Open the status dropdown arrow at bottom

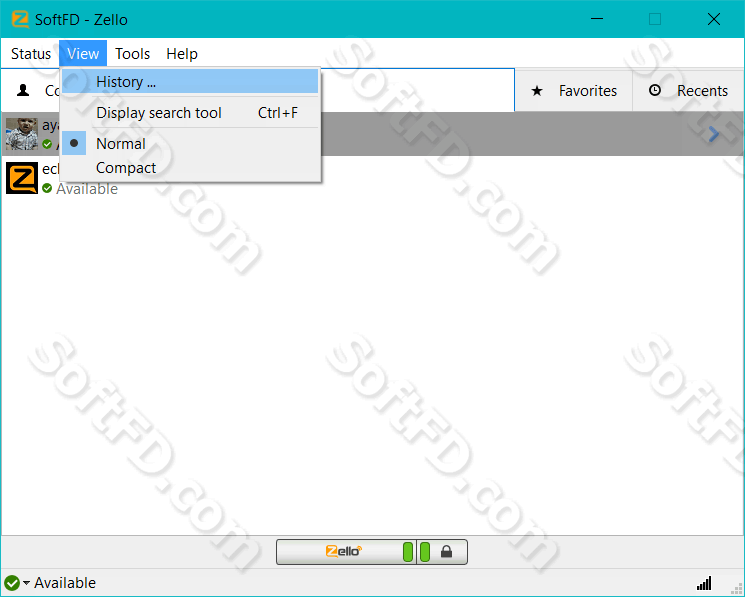coord(26,582)
